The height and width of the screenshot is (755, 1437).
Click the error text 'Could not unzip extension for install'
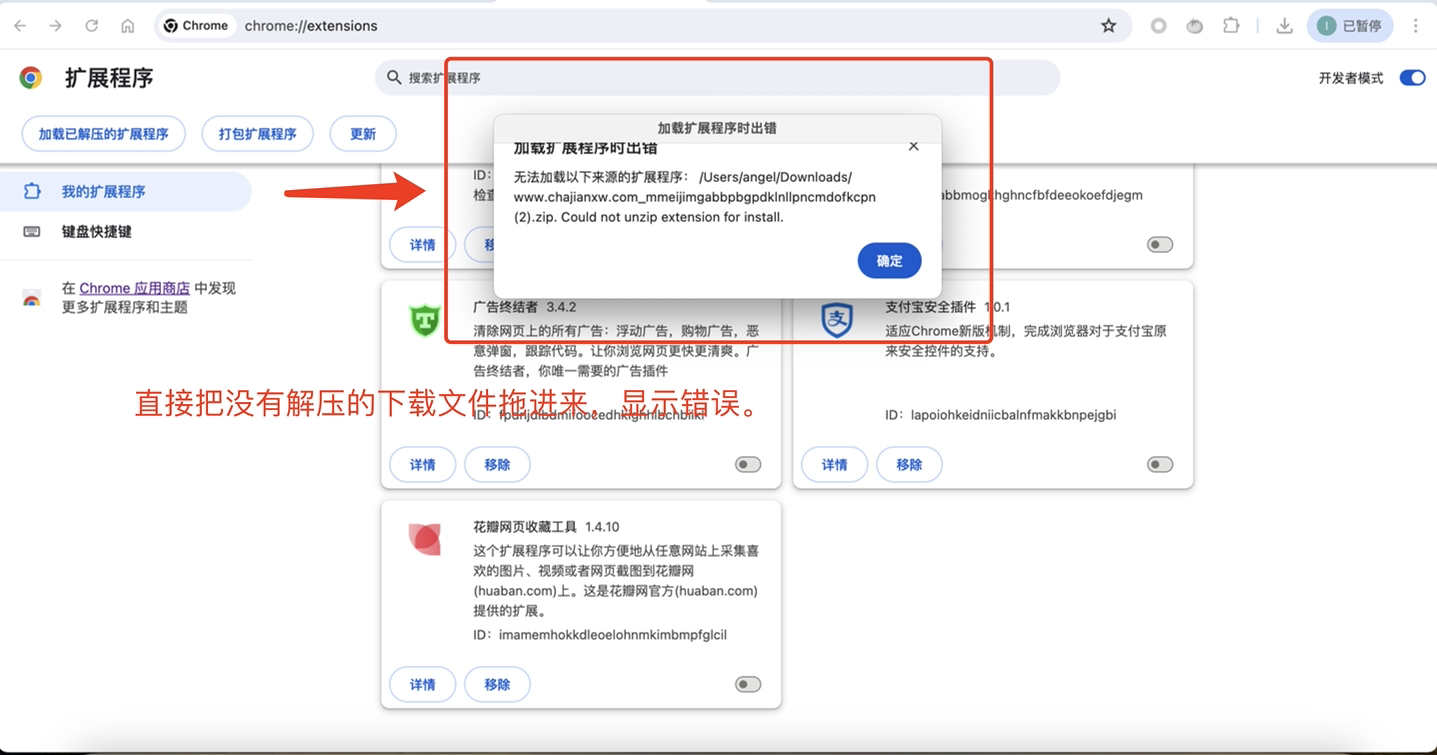pos(672,217)
